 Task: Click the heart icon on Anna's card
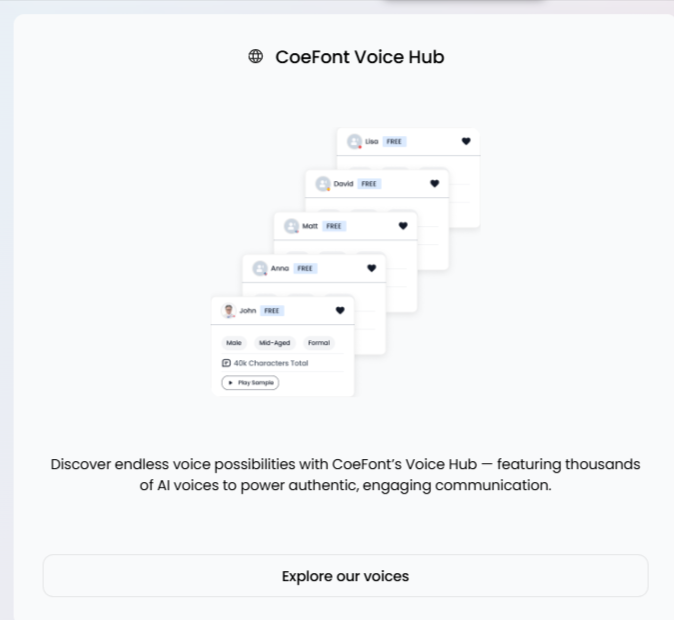point(371,268)
